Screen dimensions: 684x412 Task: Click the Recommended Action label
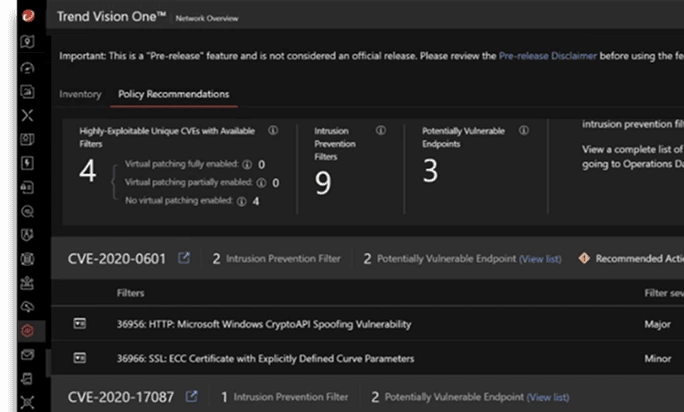tap(640, 259)
